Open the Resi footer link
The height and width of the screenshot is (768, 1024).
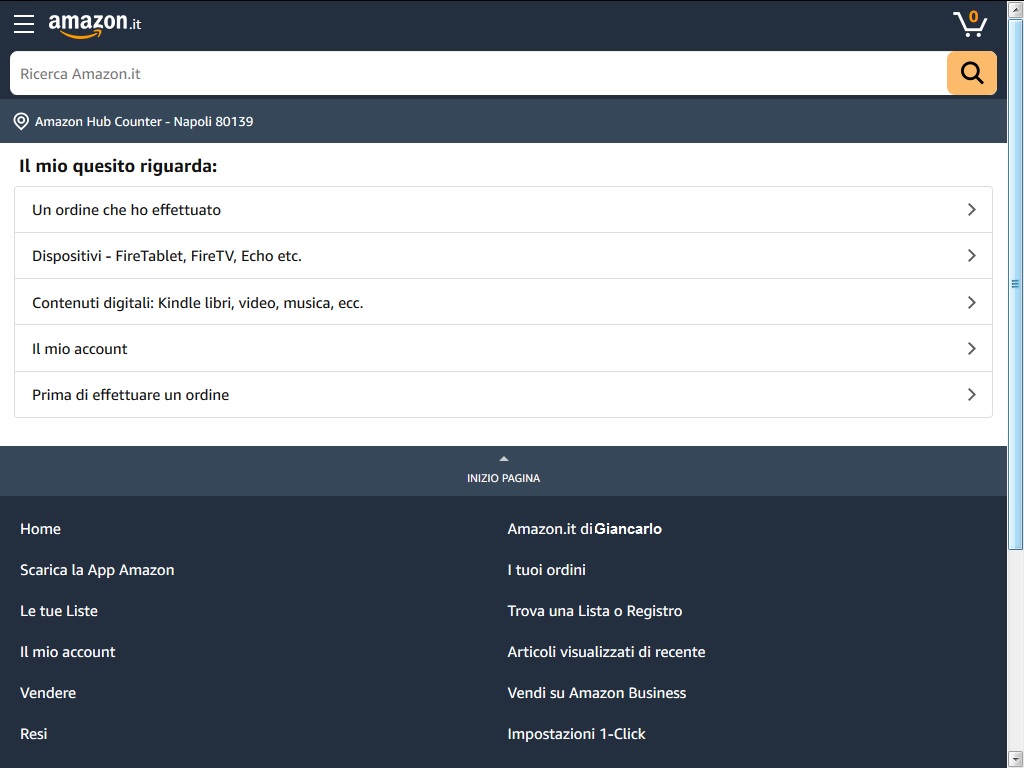click(33, 734)
